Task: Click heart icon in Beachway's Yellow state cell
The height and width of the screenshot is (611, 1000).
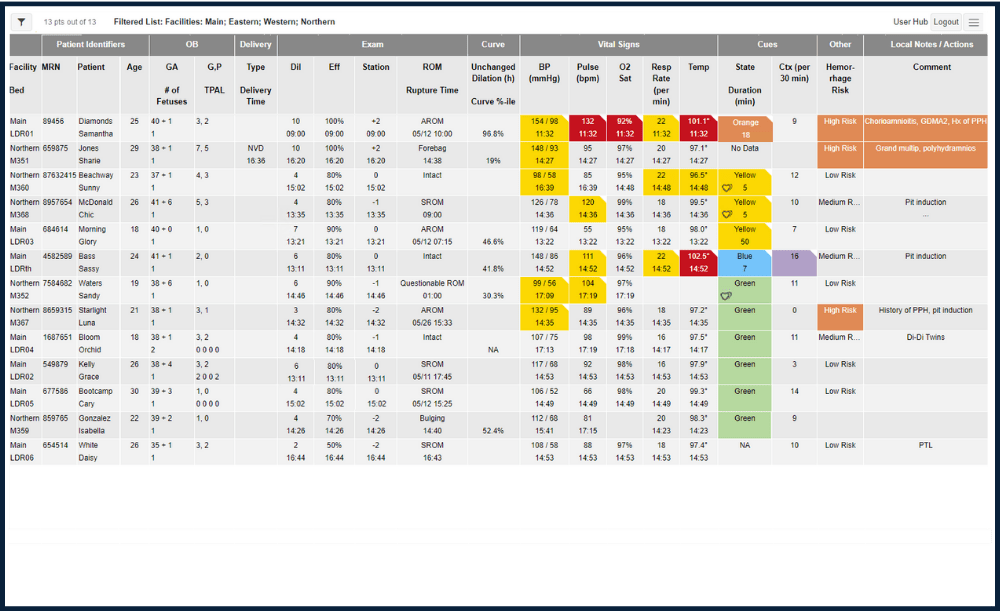Action: 727,187
